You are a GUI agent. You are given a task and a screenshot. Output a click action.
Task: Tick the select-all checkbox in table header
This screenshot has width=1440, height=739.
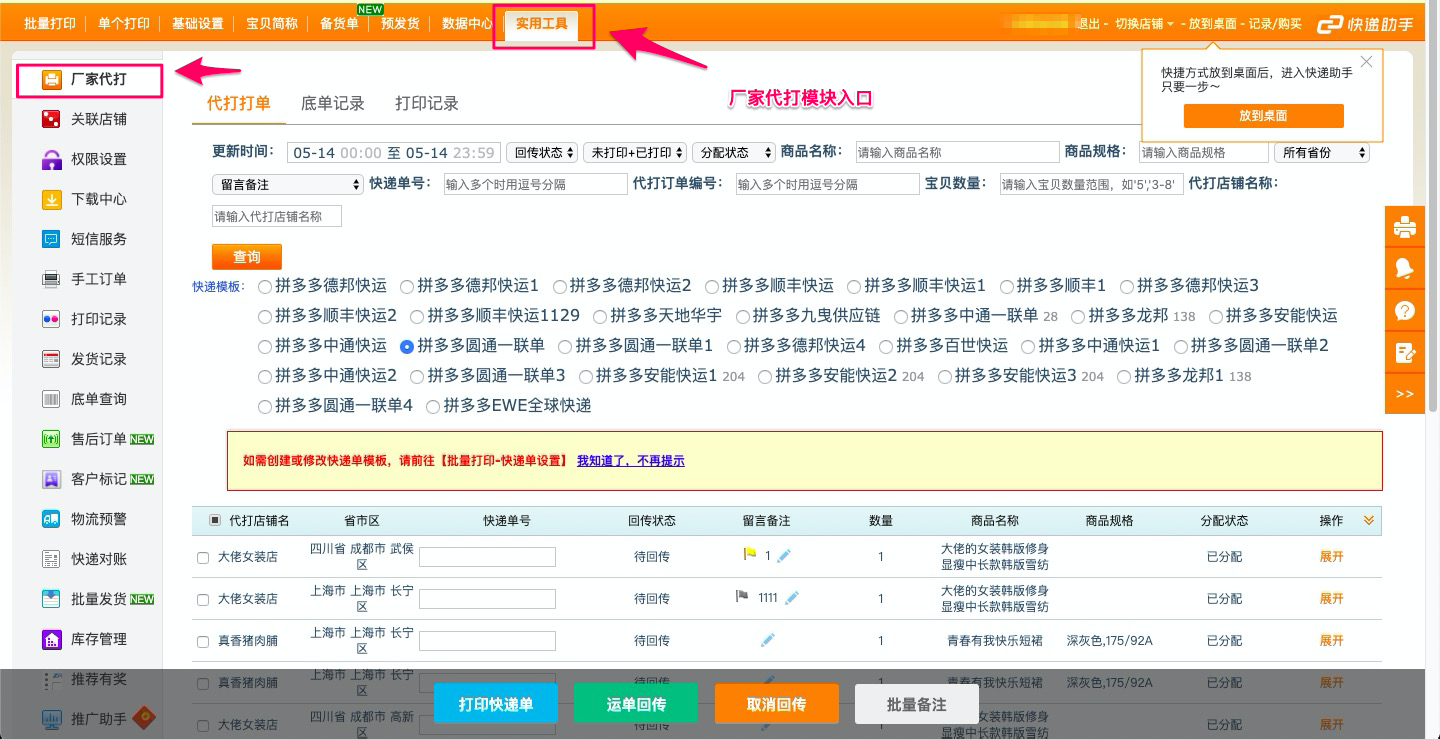click(x=215, y=520)
